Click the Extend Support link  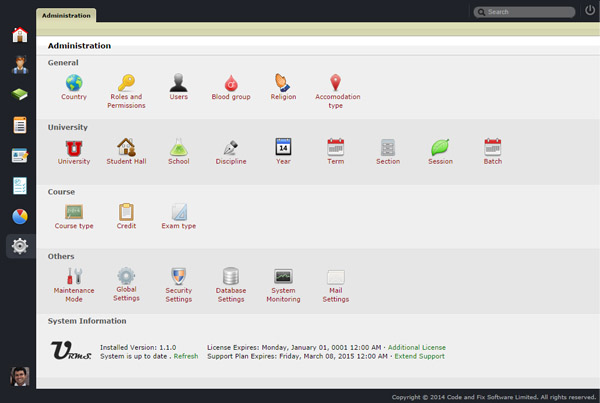419,356
